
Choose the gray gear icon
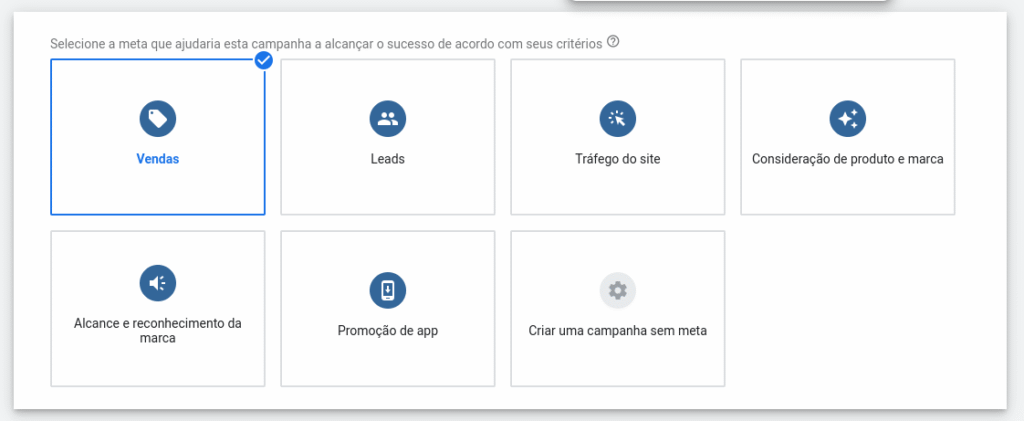[618, 290]
